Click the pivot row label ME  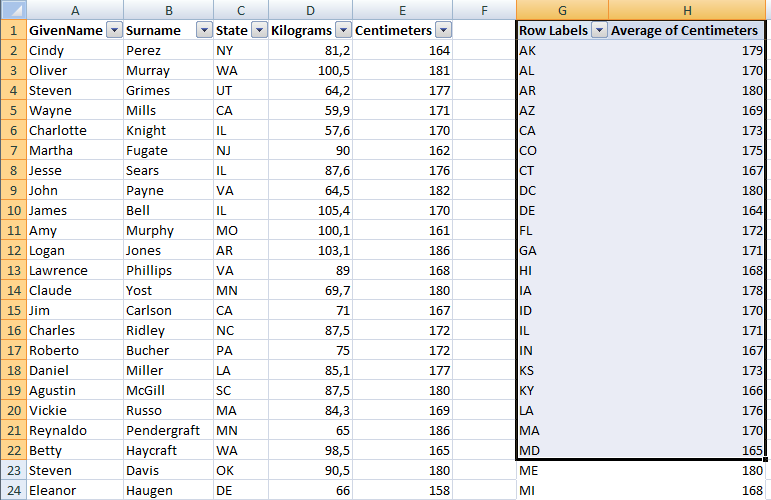point(563,471)
